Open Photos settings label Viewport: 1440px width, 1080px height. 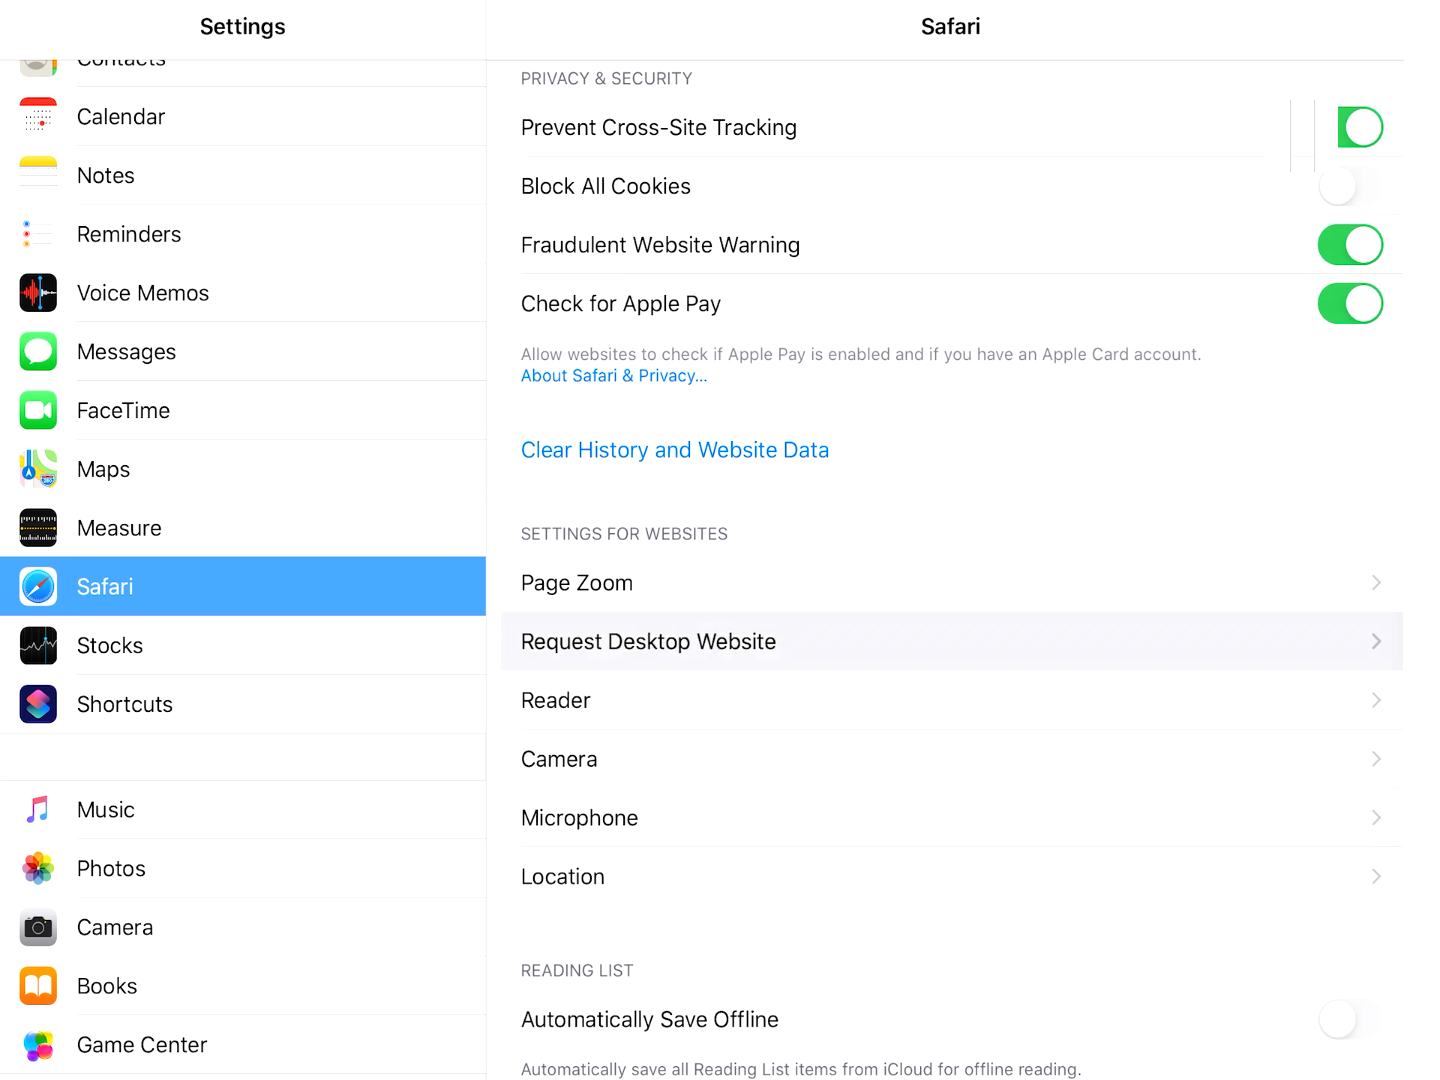pyautogui.click(x=111, y=869)
